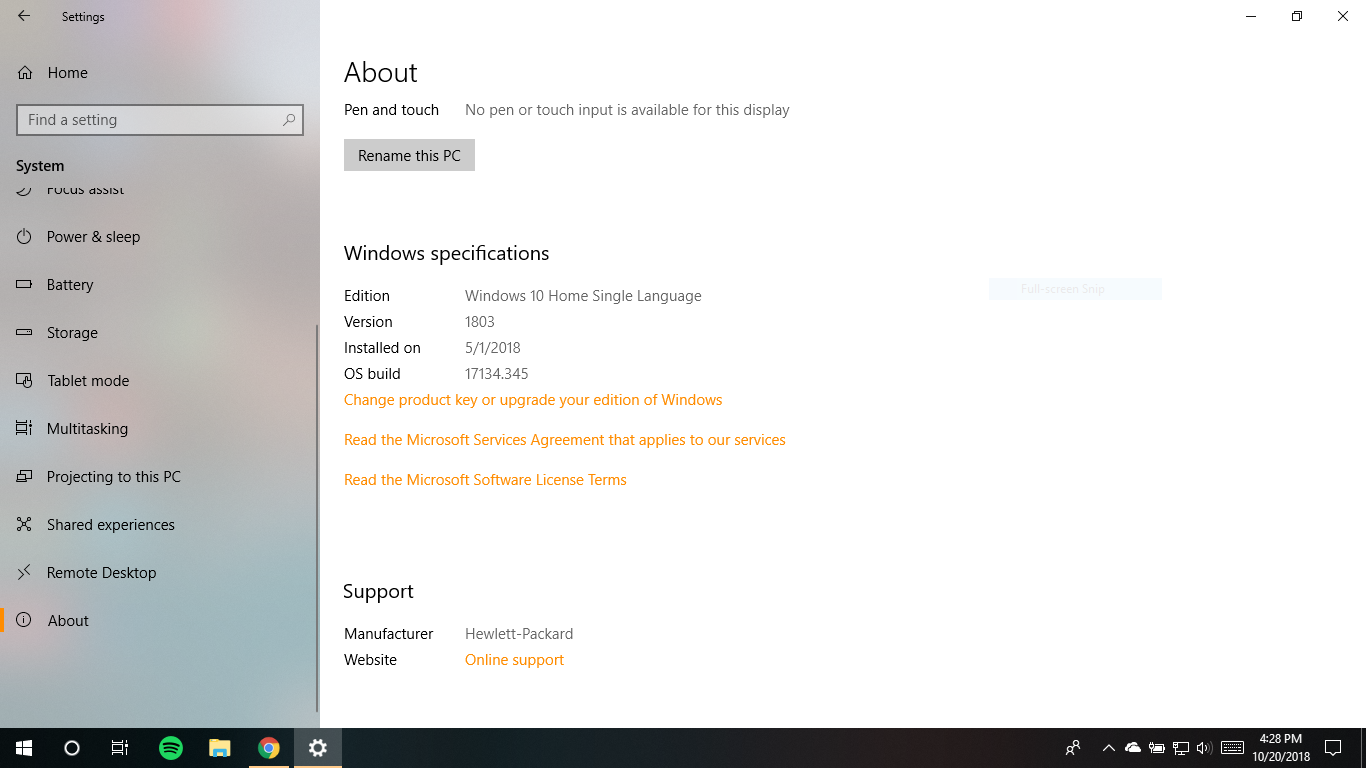The image size is (1366, 768).
Task: Click the Settings gear taskbar icon
Action: coord(318,748)
